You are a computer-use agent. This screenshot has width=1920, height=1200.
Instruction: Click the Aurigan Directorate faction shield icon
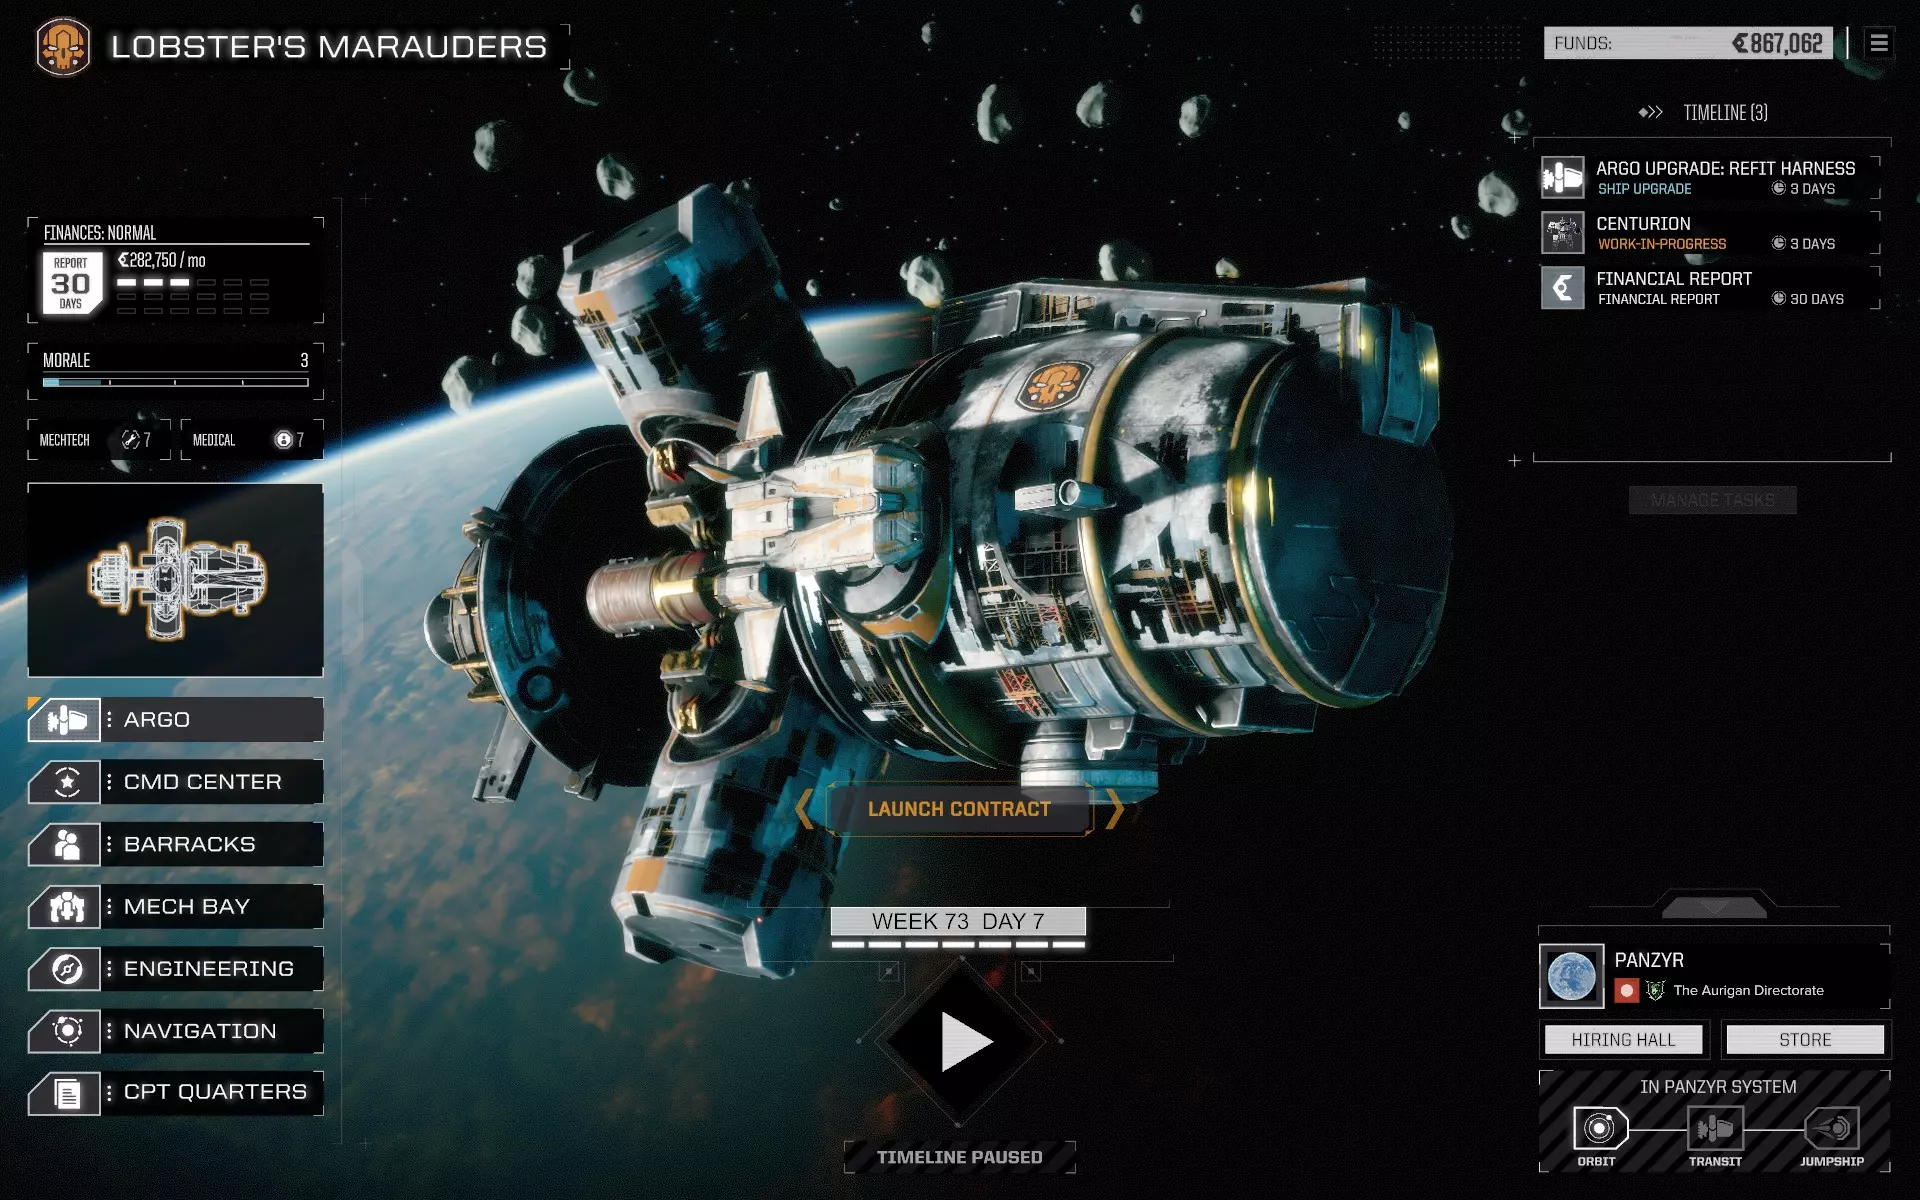tap(1655, 990)
